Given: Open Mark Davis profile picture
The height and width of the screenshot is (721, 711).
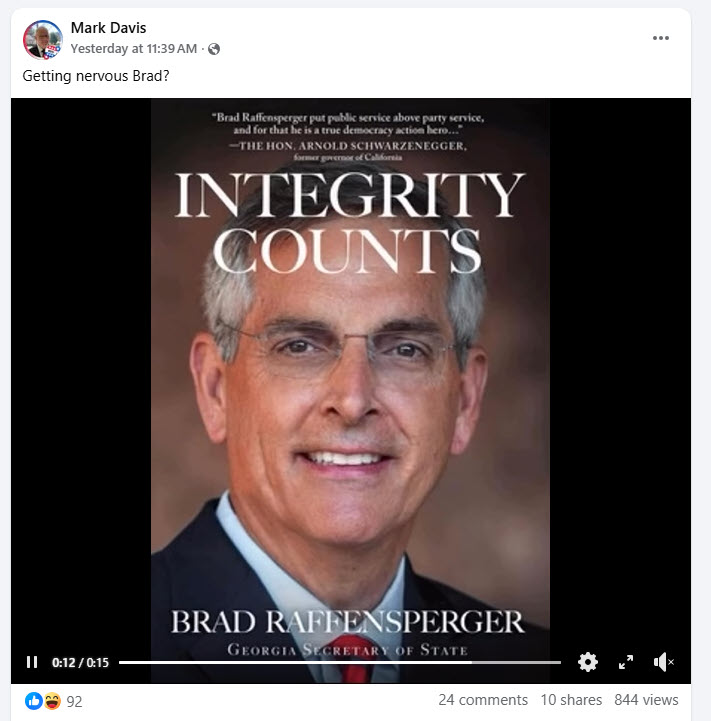Looking at the screenshot, I should click(x=43, y=40).
